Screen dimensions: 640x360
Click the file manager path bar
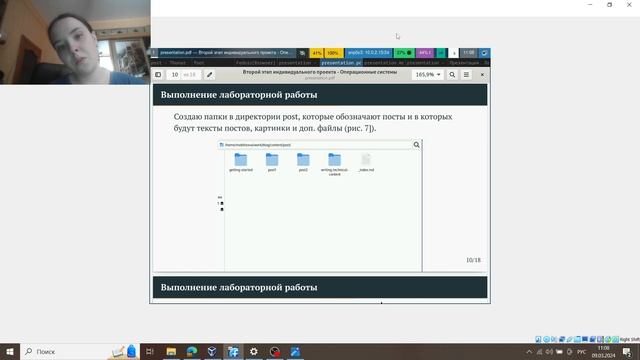coord(314,145)
